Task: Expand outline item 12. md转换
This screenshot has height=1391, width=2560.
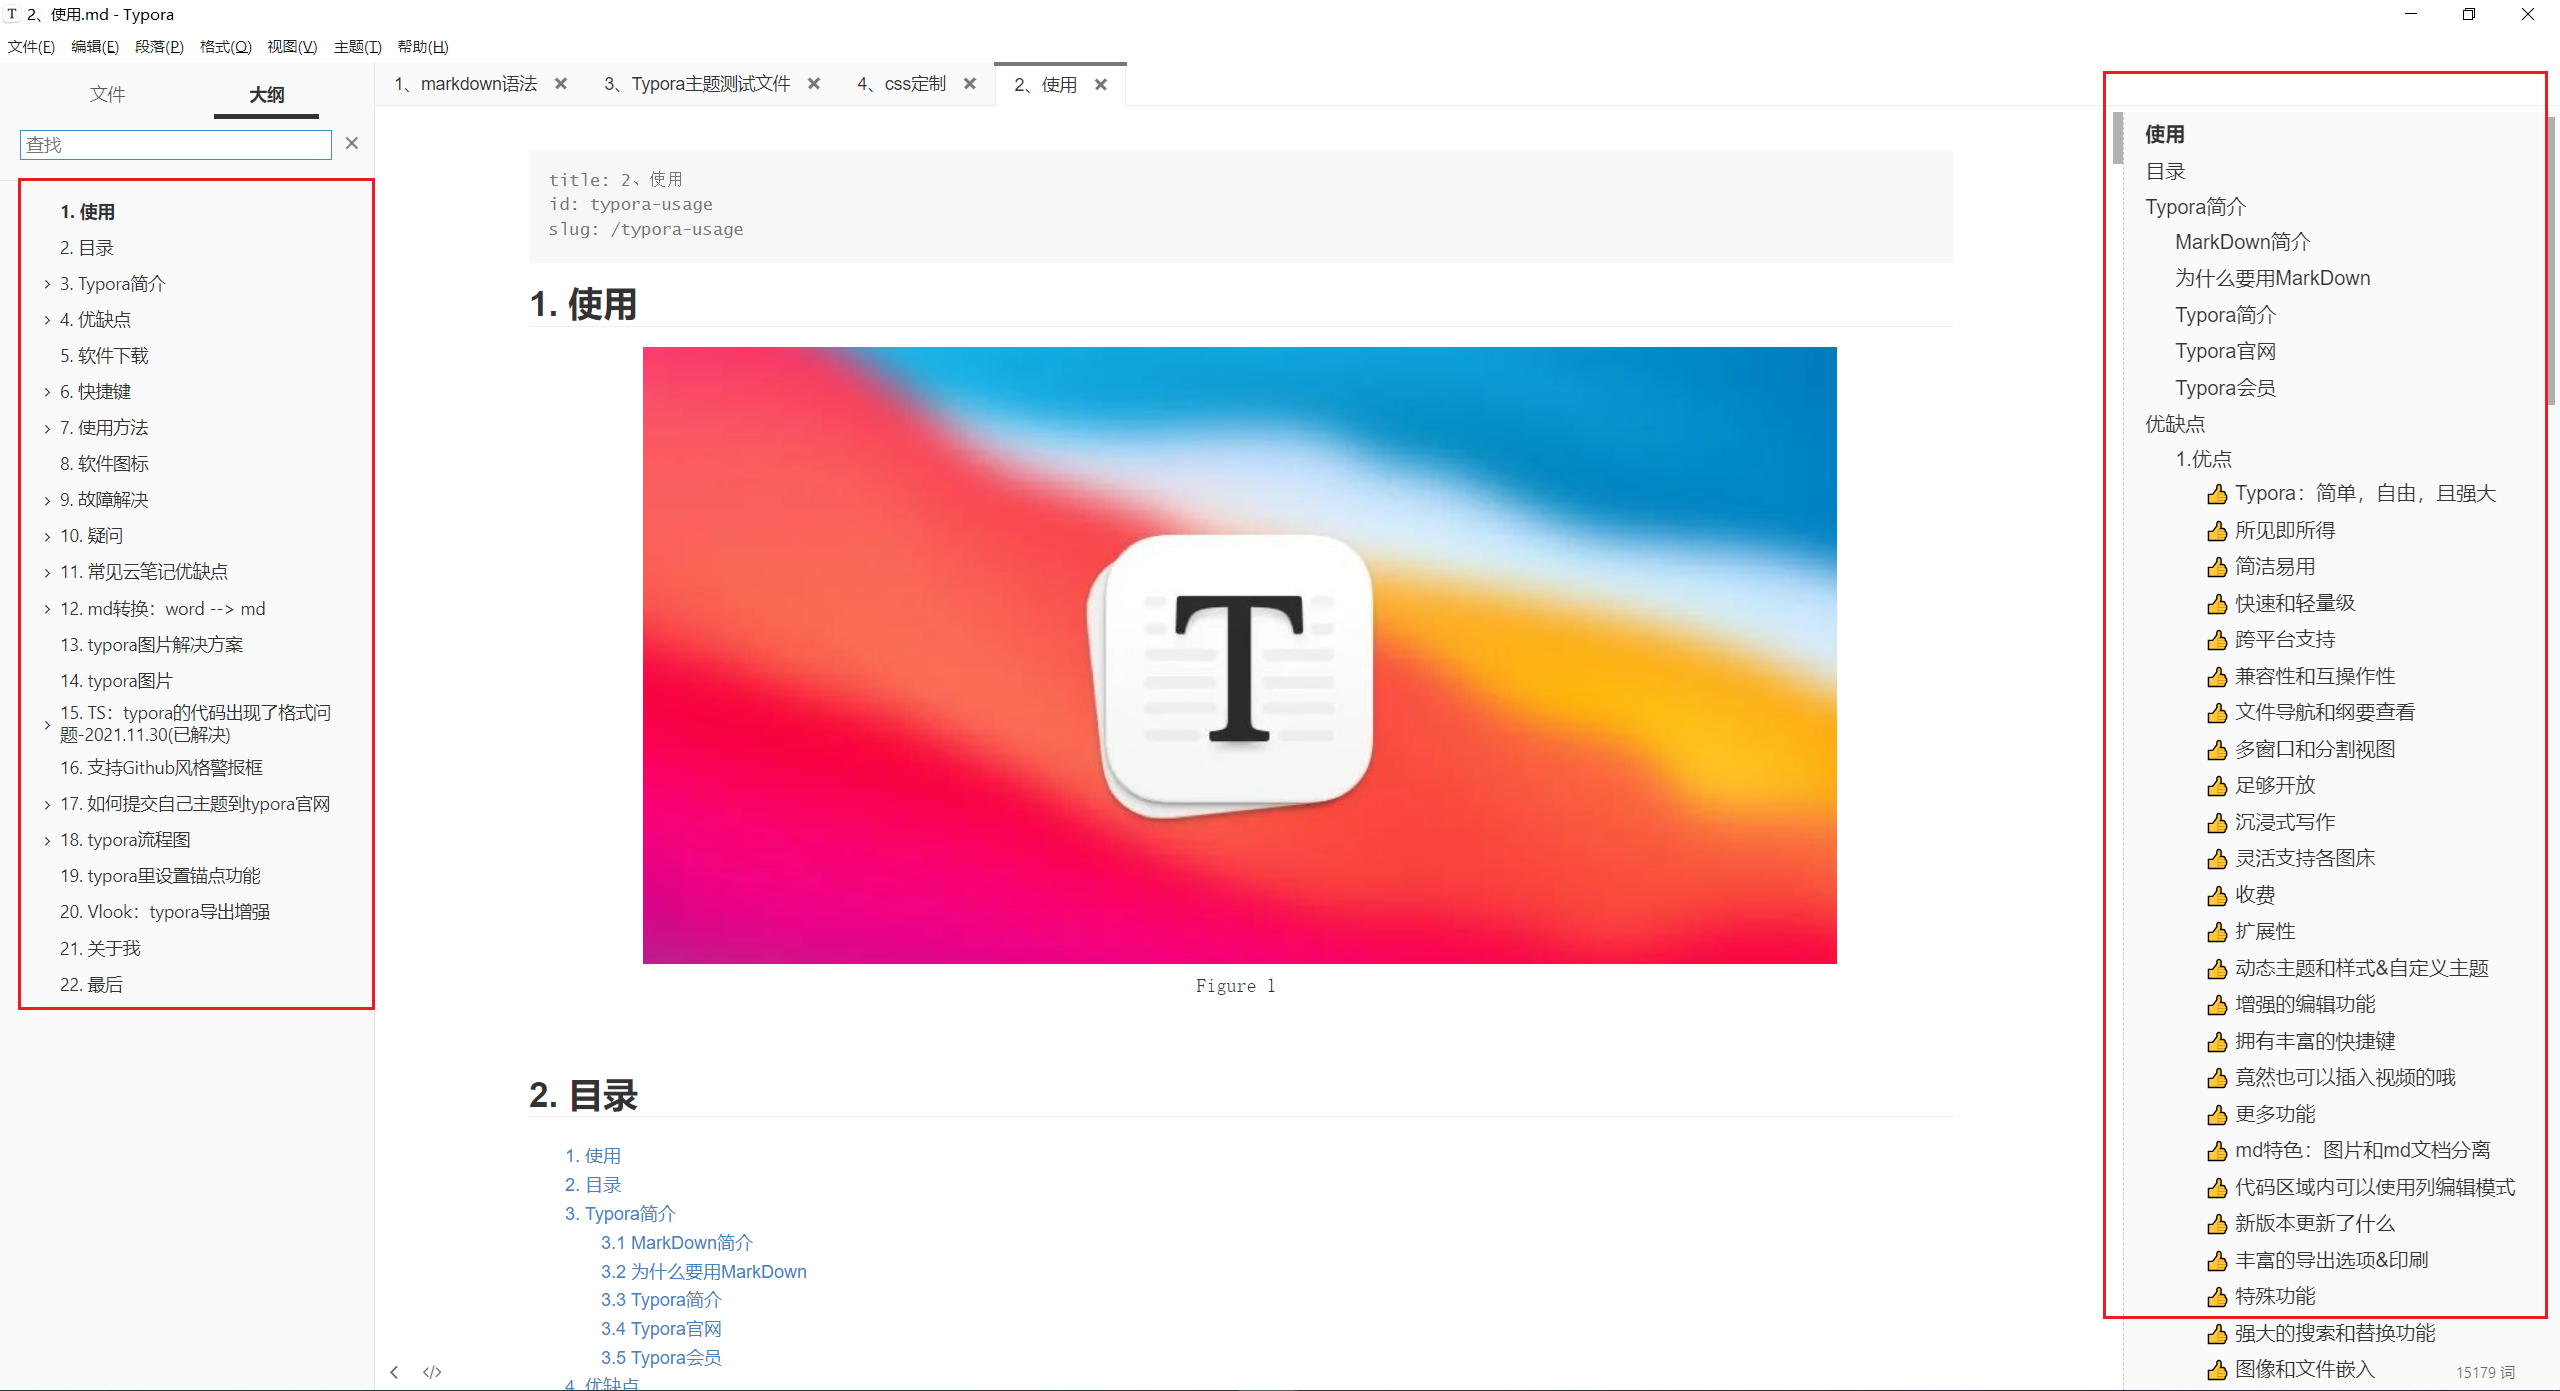Action: point(47,609)
